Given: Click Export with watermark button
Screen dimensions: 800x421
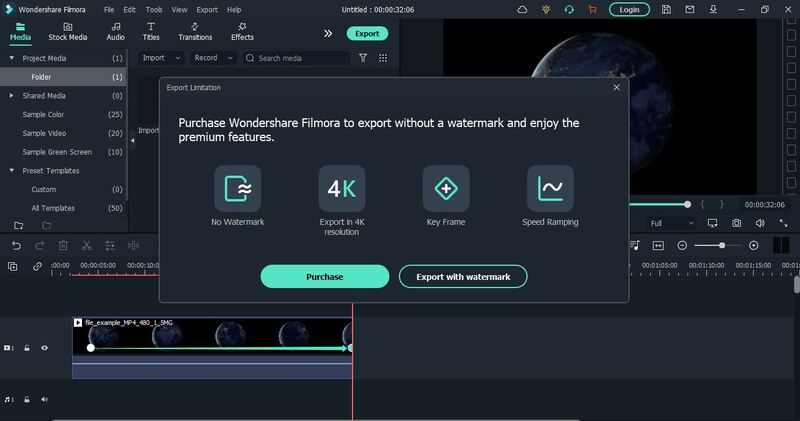Looking at the screenshot, I should point(463,277).
